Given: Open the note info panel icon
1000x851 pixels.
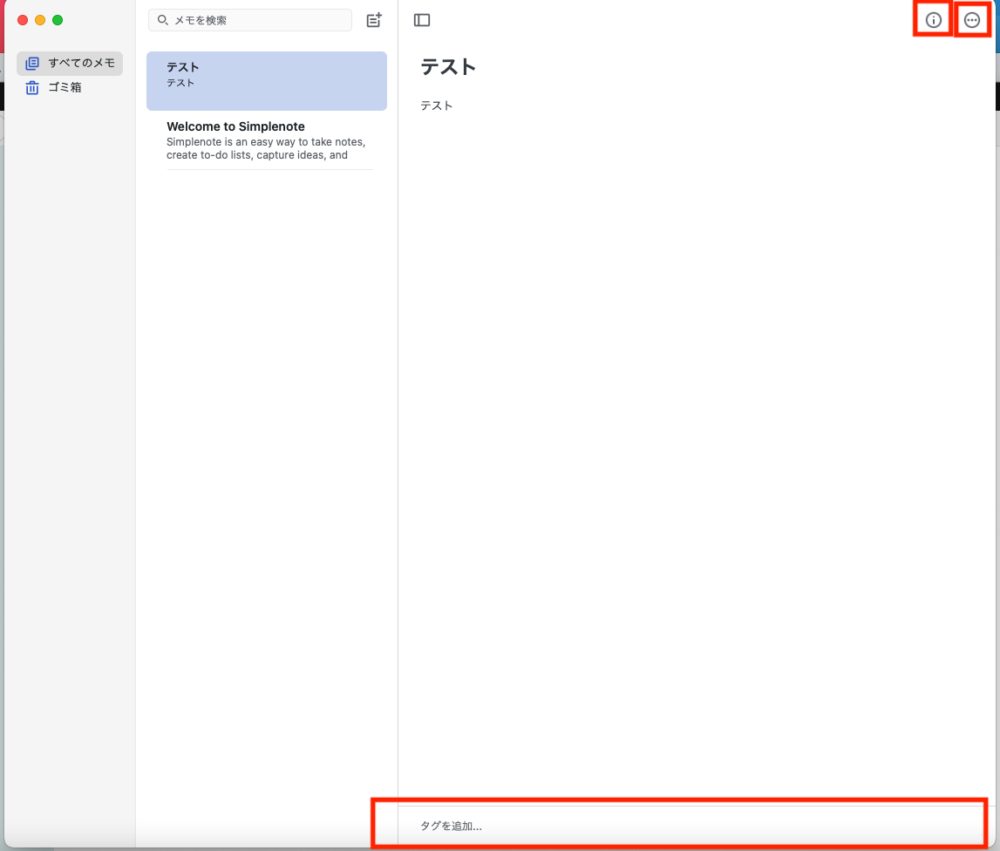Looking at the screenshot, I should pyautogui.click(x=933, y=20).
